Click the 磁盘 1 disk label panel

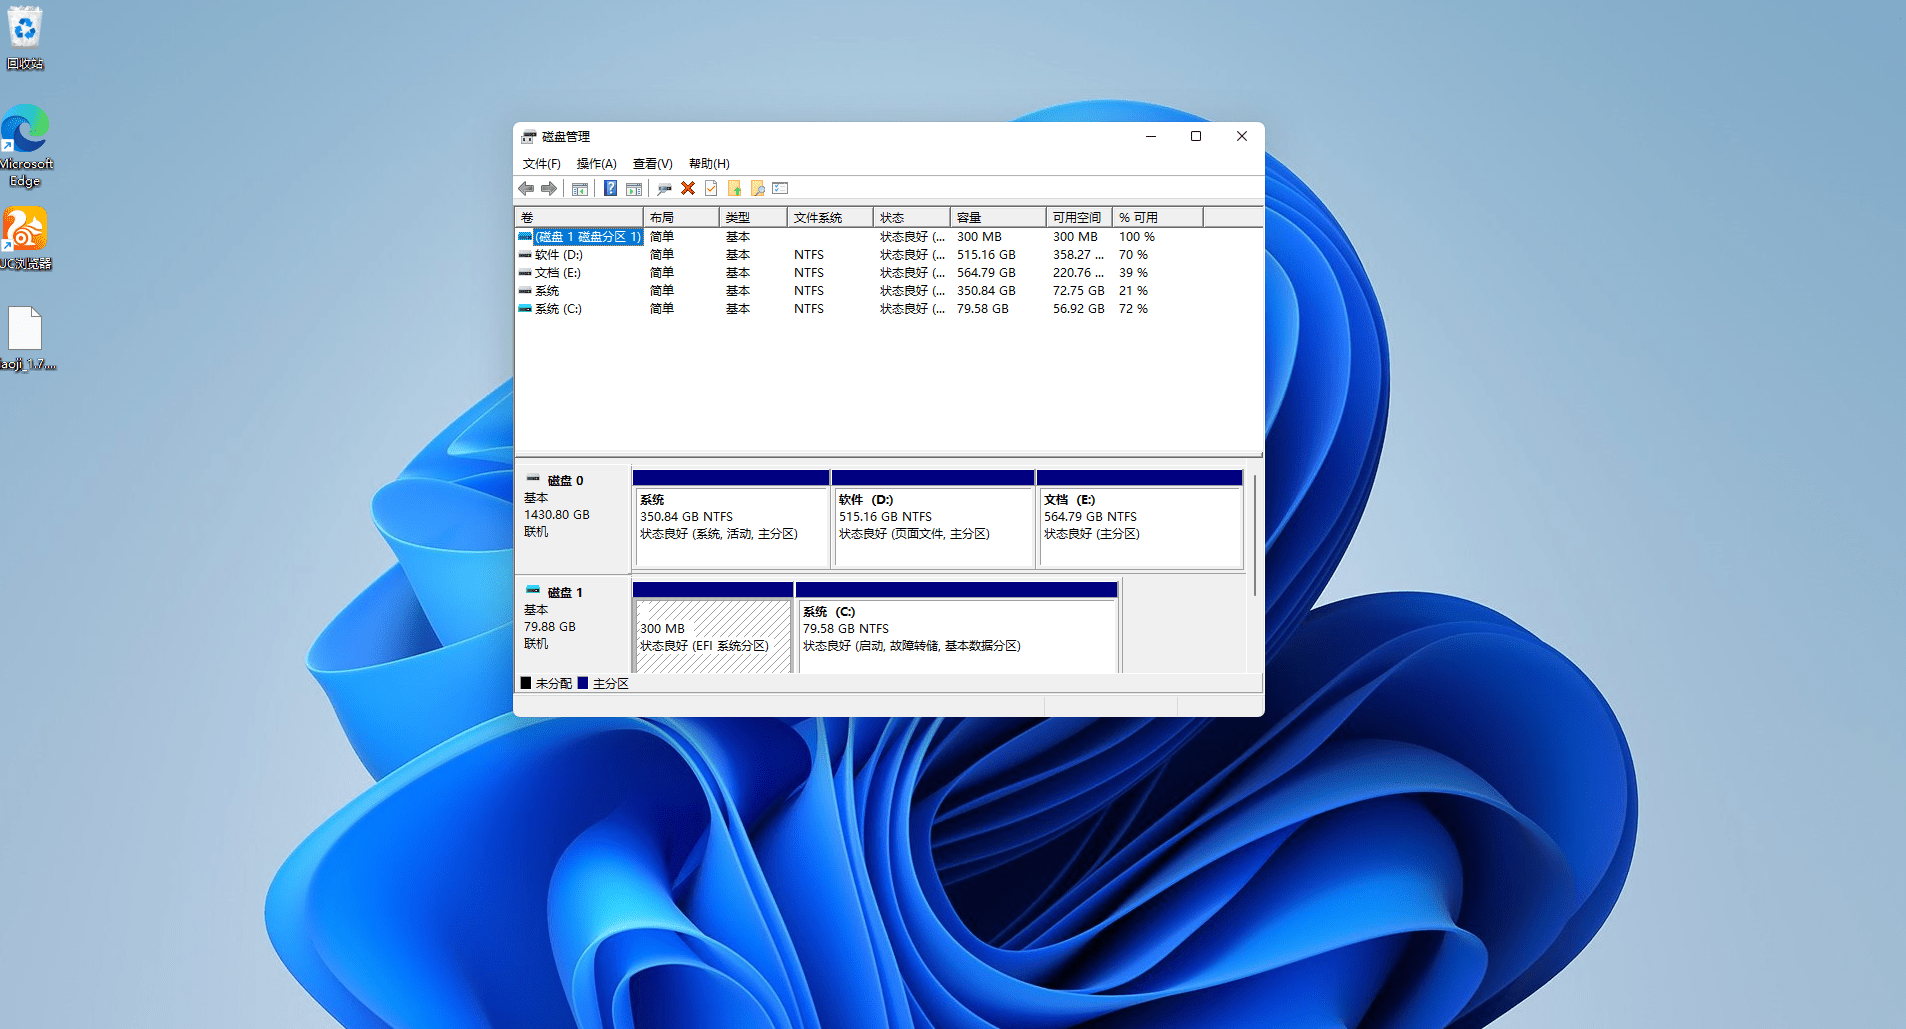point(572,624)
